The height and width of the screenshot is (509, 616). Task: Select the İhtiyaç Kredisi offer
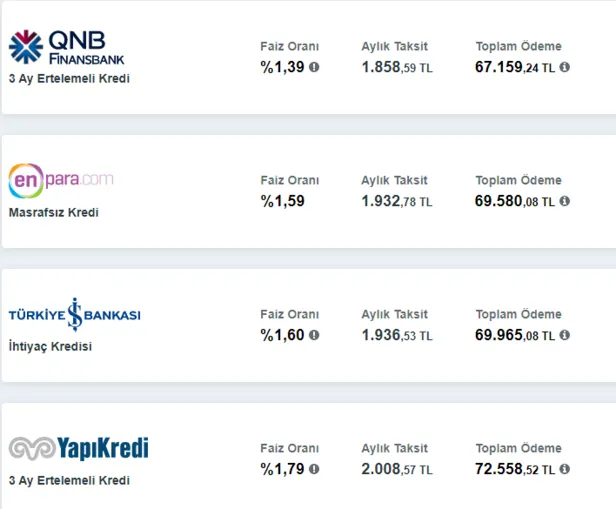pos(50,347)
